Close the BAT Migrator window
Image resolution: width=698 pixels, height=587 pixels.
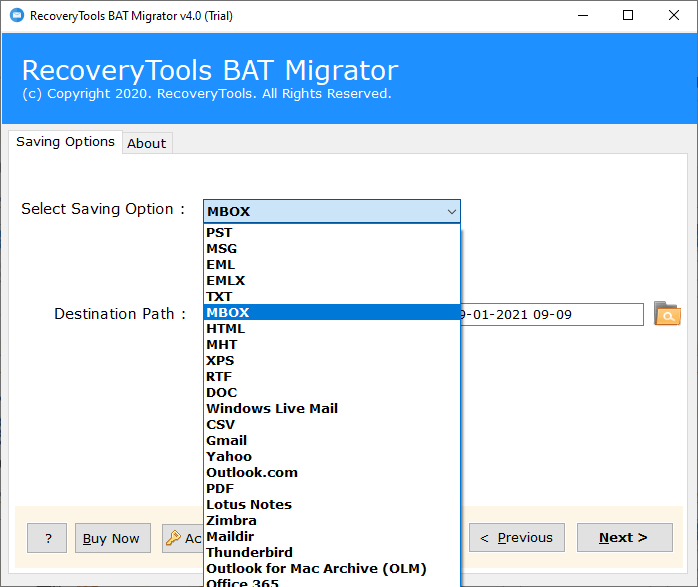pos(674,16)
